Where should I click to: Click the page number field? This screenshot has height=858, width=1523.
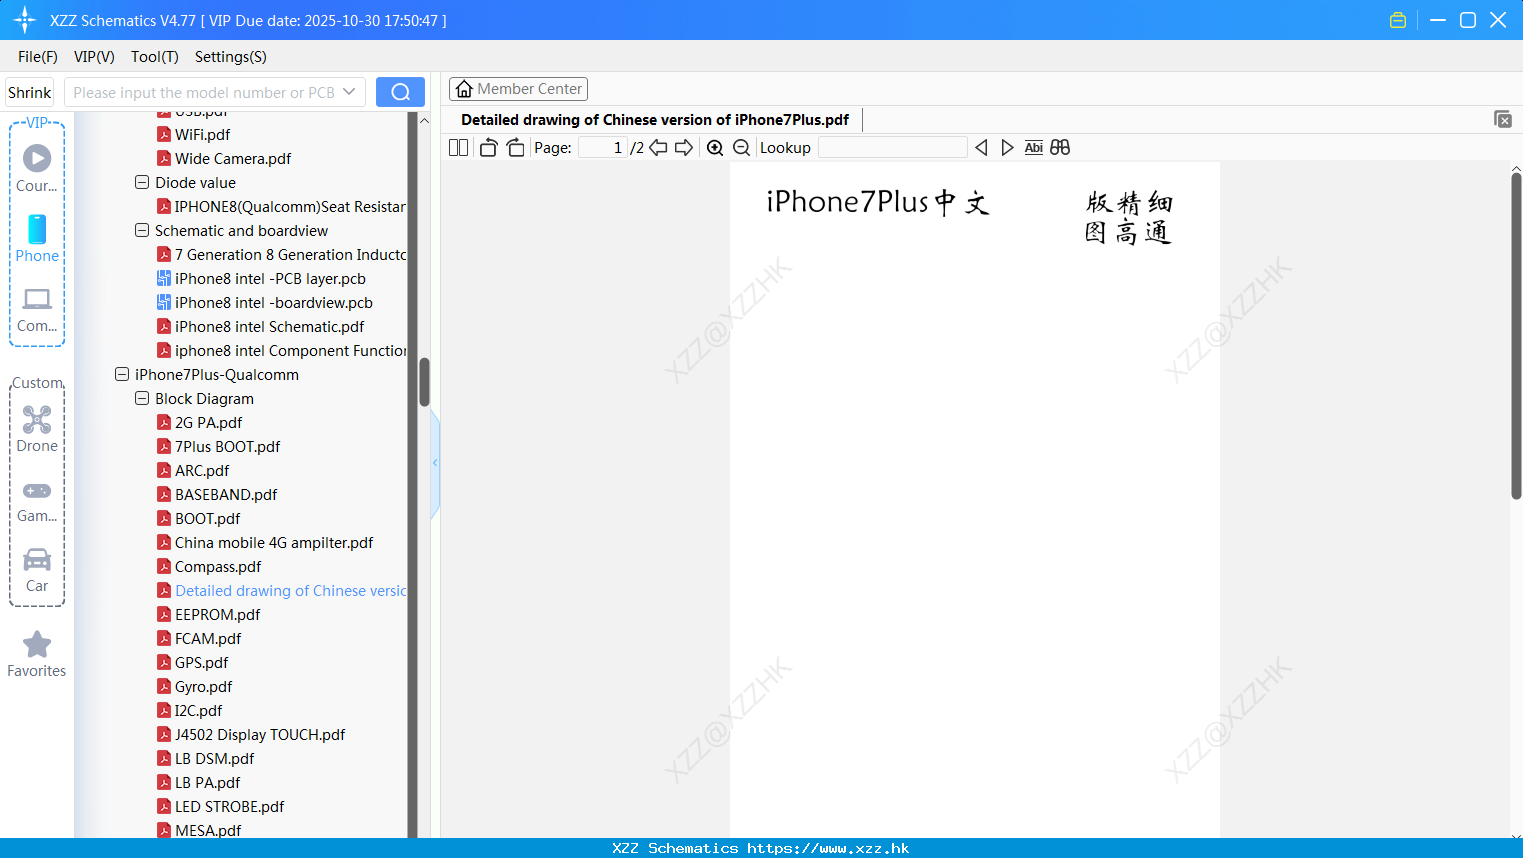point(603,147)
